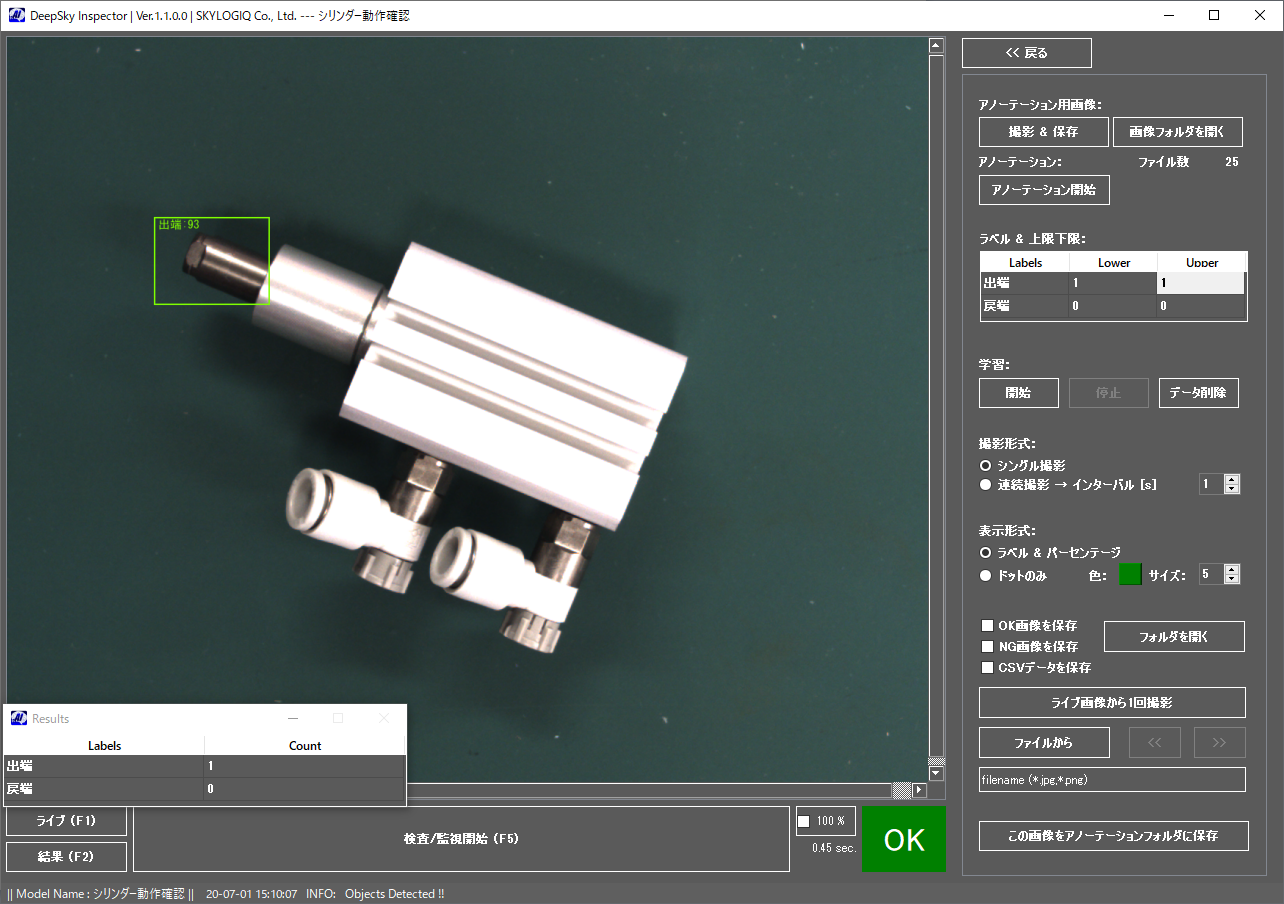Image resolution: width=1284 pixels, height=904 pixels.
Task: Click ライブ画像から1回撮影 button
Action: click(1112, 703)
